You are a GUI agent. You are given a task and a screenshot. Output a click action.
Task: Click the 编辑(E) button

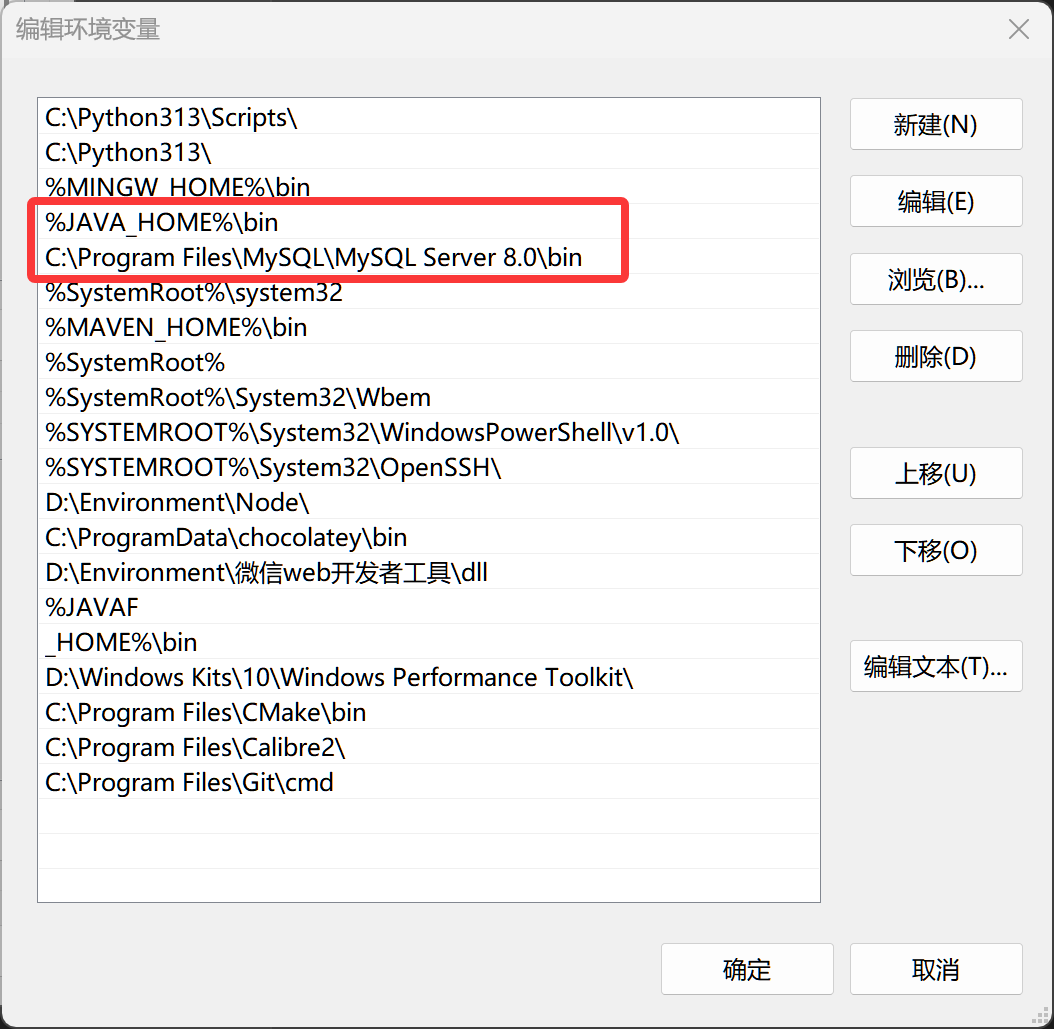pos(936,202)
